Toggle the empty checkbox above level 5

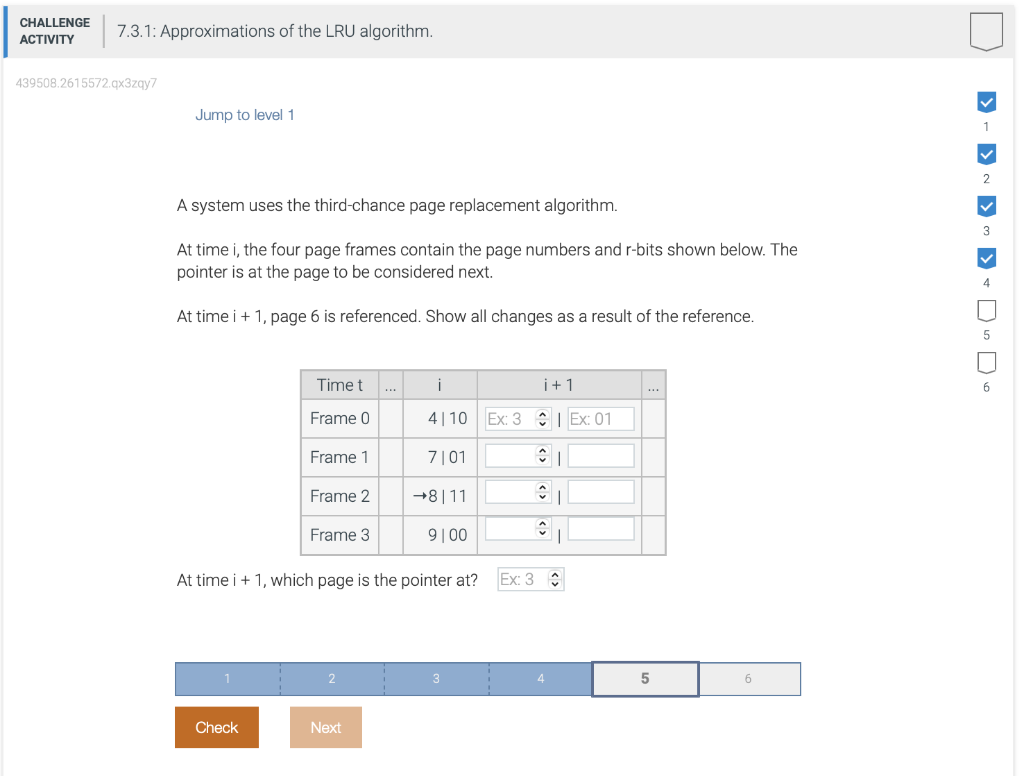click(986, 310)
